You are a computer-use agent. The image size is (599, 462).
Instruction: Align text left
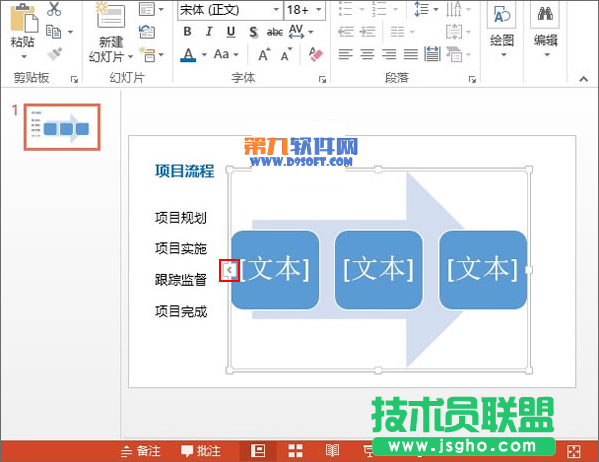coord(346,54)
